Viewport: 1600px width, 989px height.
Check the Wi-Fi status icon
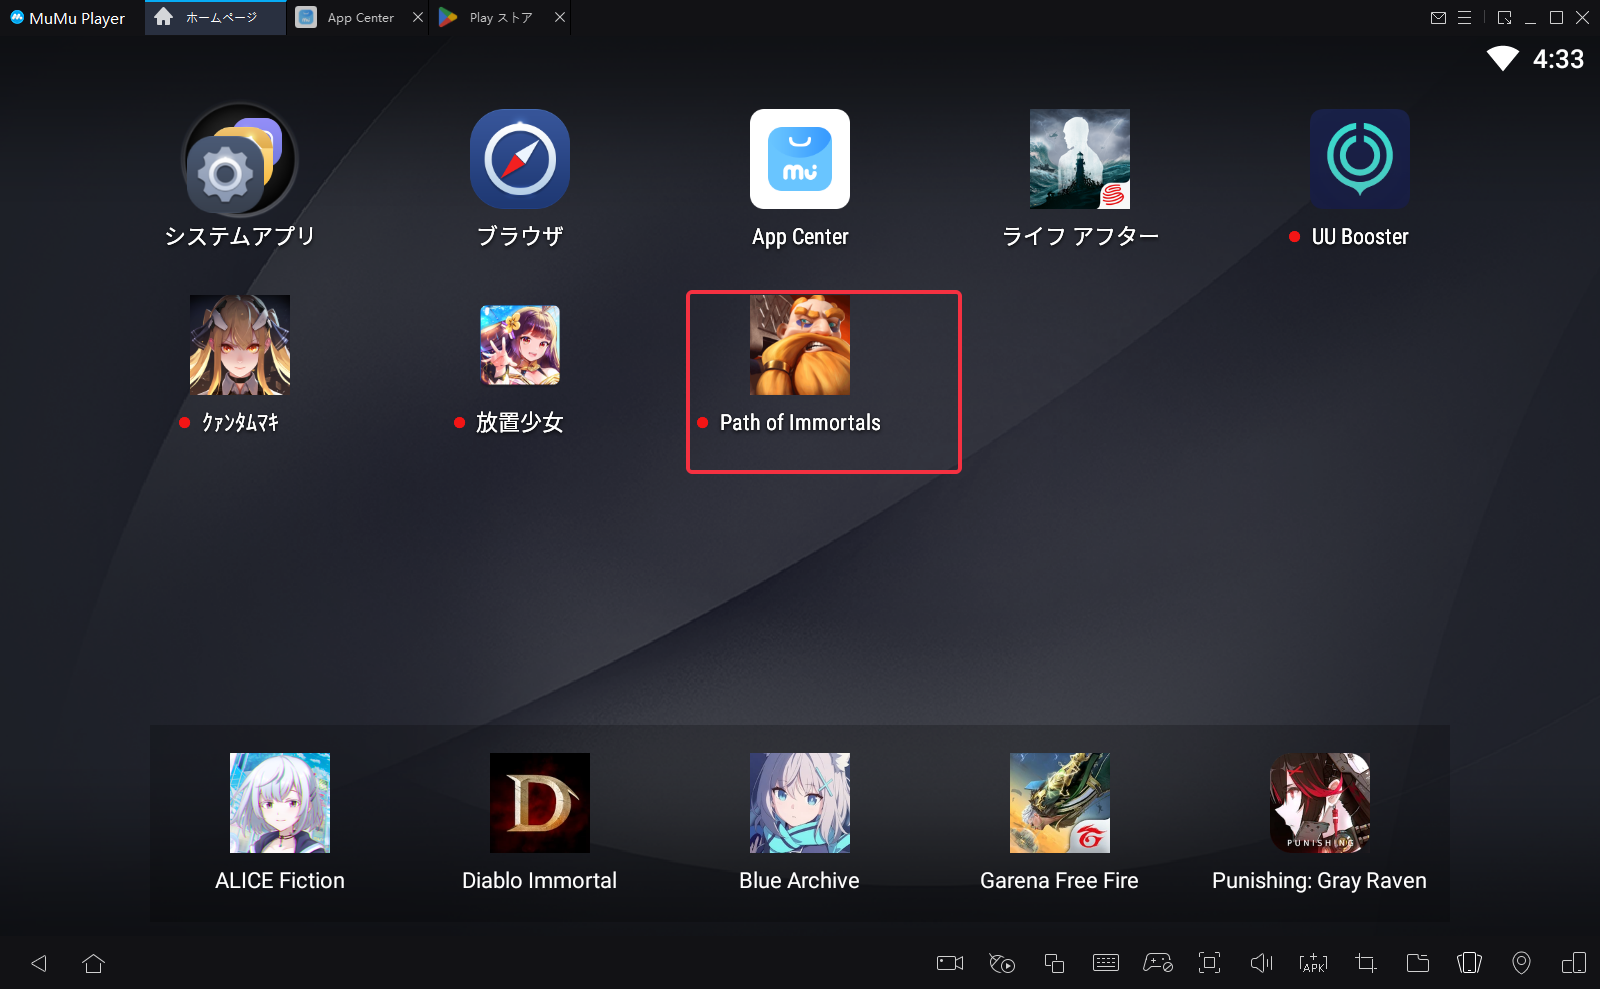[x=1503, y=59]
